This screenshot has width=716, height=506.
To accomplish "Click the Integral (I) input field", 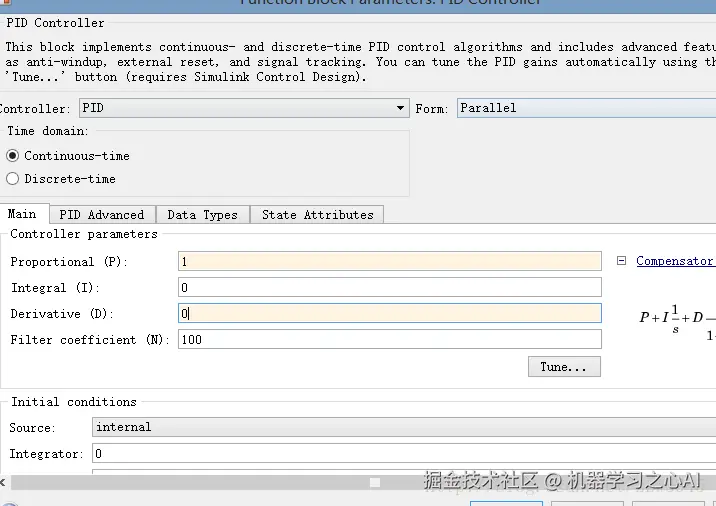I will (390, 287).
